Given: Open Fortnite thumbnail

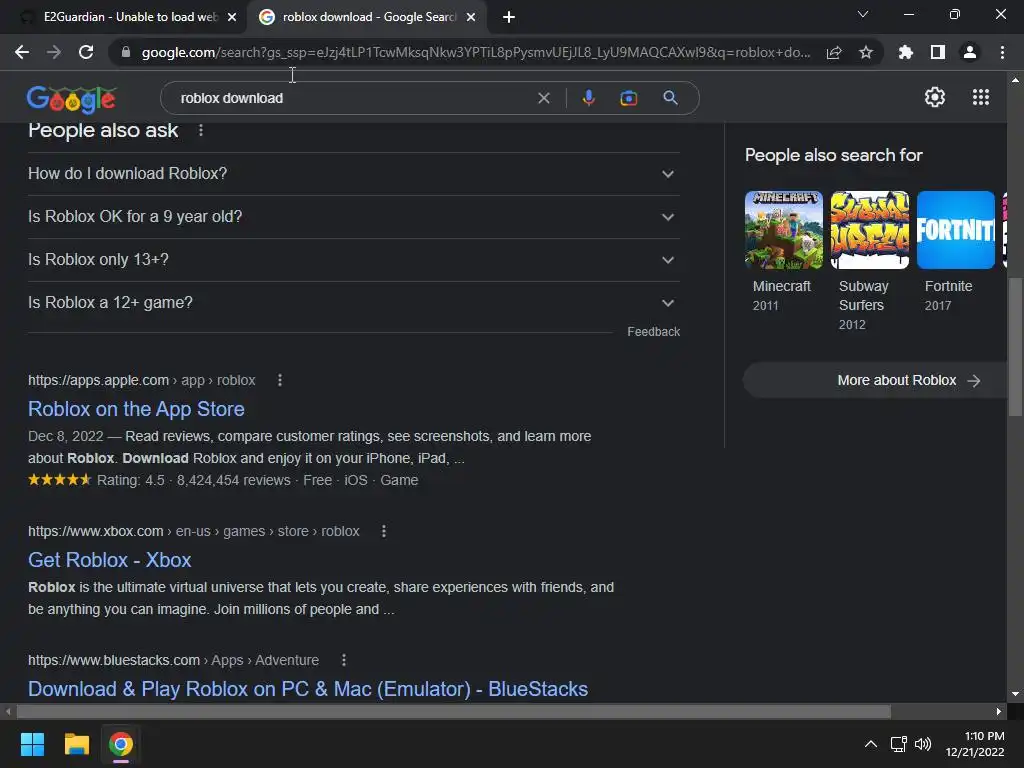Looking at the screenshot, I should [x=956, y=230].
